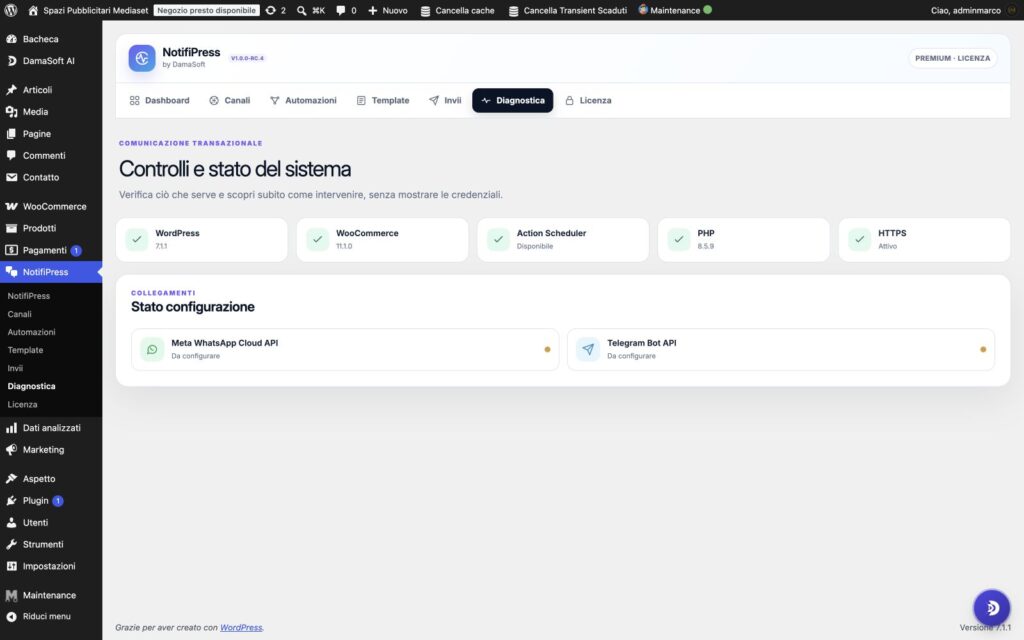
Task: Click the Bacheca dashboard icon in sidebar
Action: click(12, 39)
